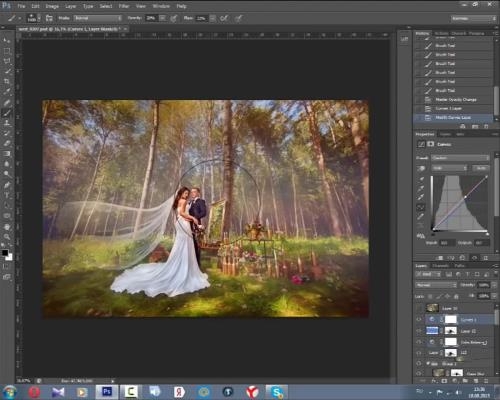Image resolution: width=500 pixels, height=400 pixels.
Task: Select the draw-curve pencil icon in Curves
Action: (421, 216)
